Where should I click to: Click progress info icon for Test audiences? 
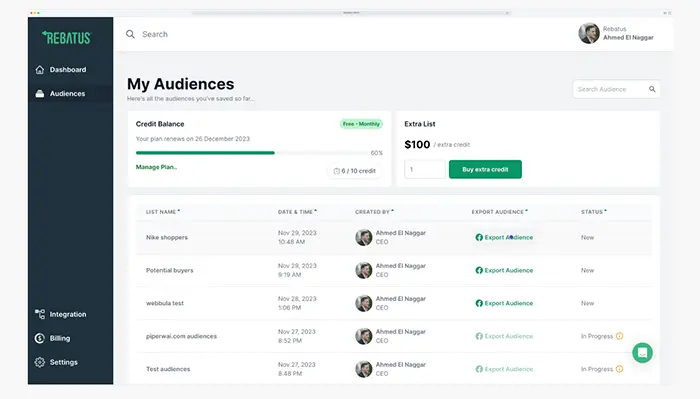619,369
